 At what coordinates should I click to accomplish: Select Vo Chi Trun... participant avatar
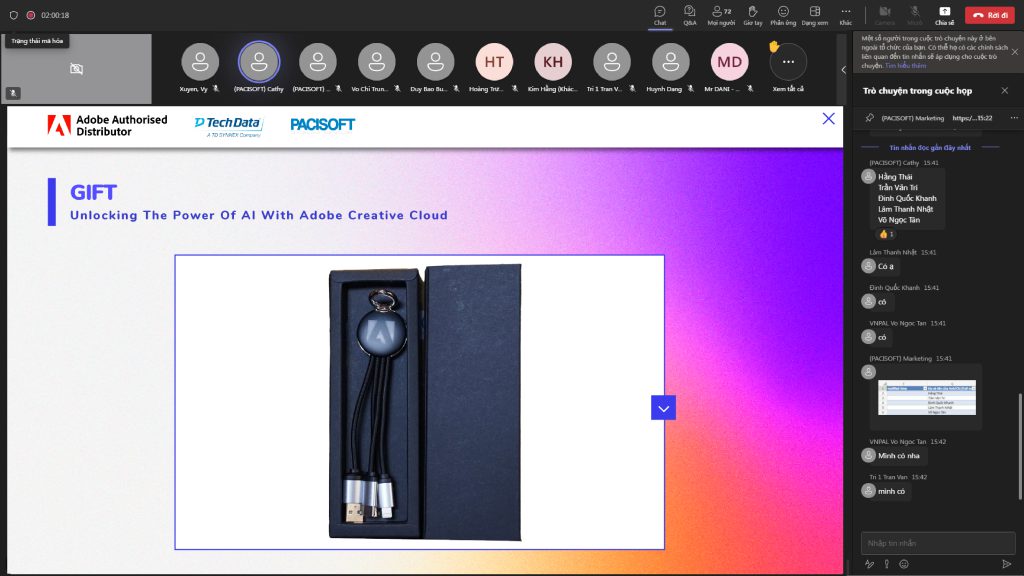point(376,62)
